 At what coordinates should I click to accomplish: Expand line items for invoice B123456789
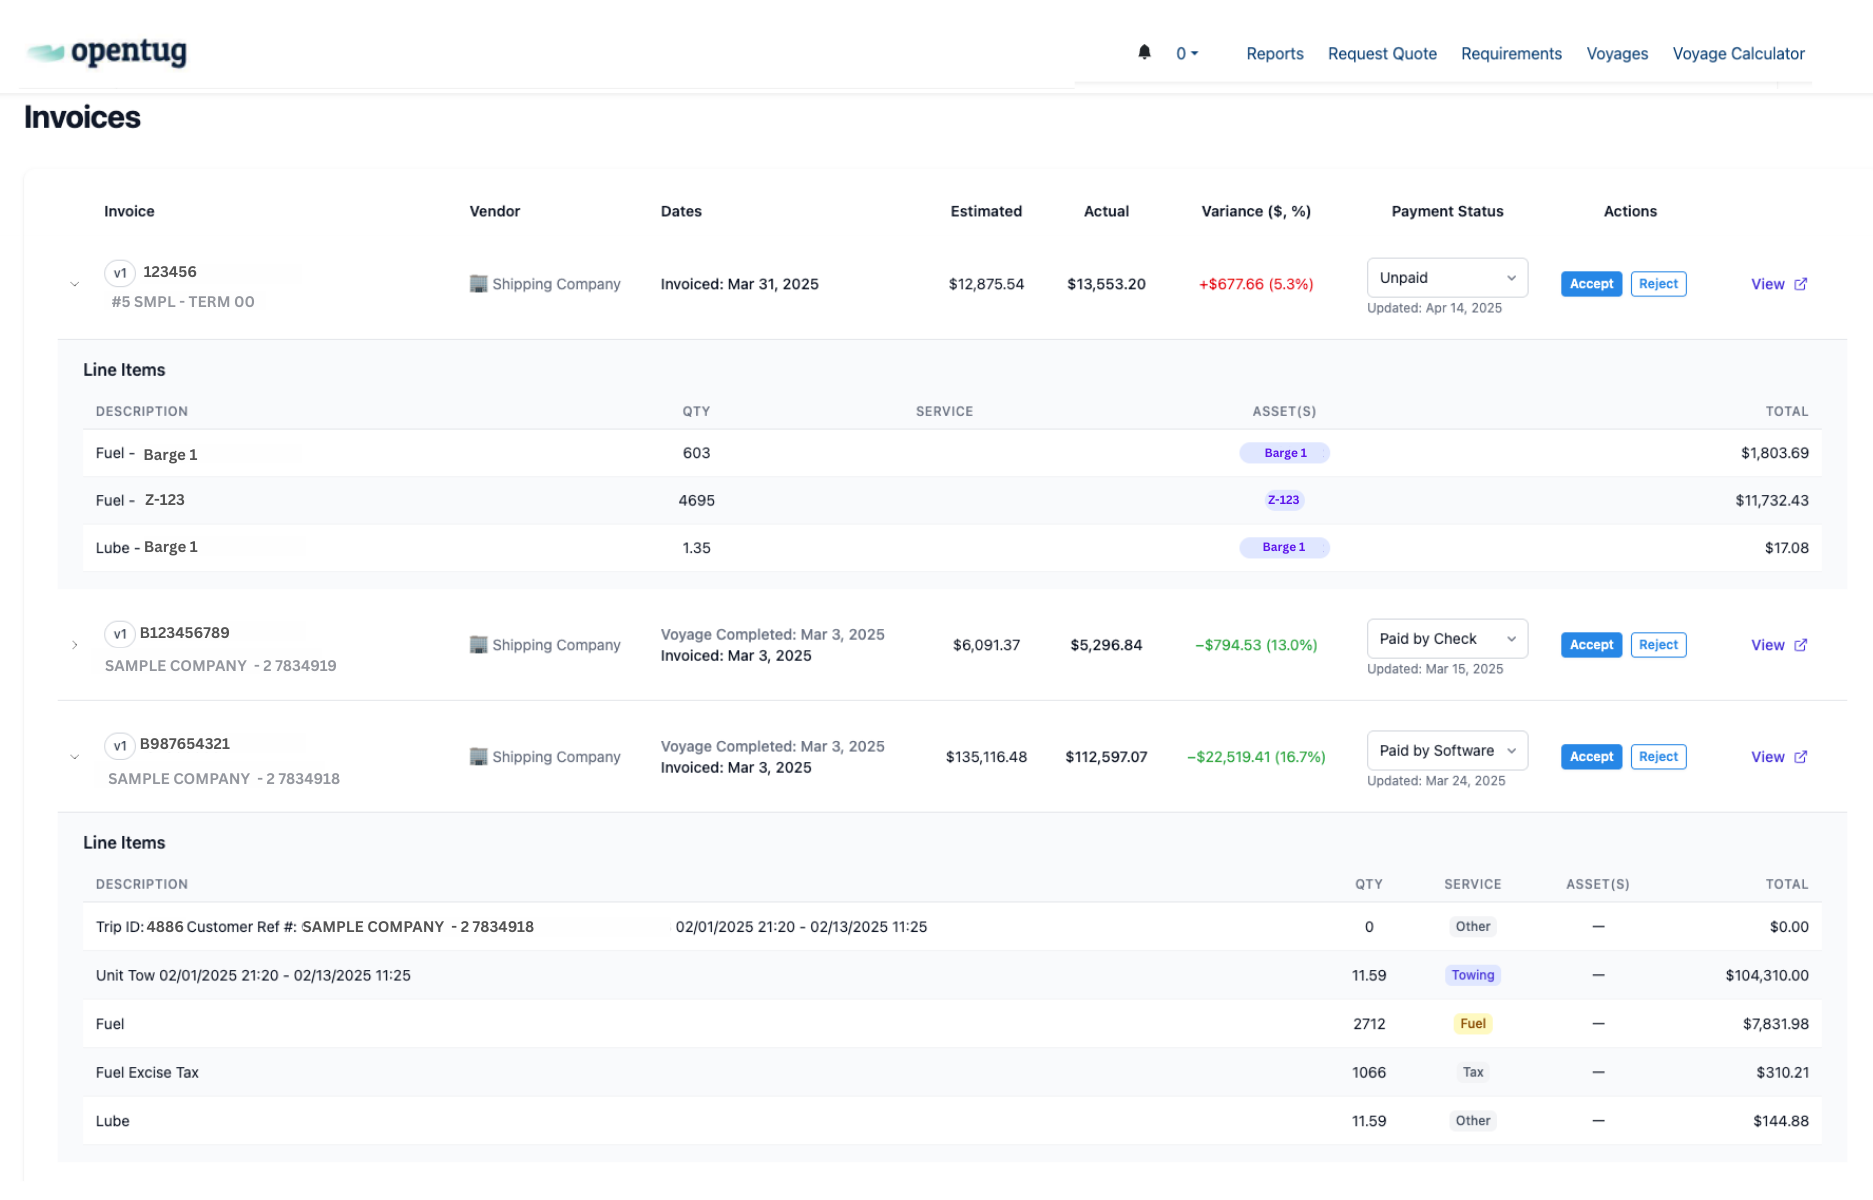(74, 645)
